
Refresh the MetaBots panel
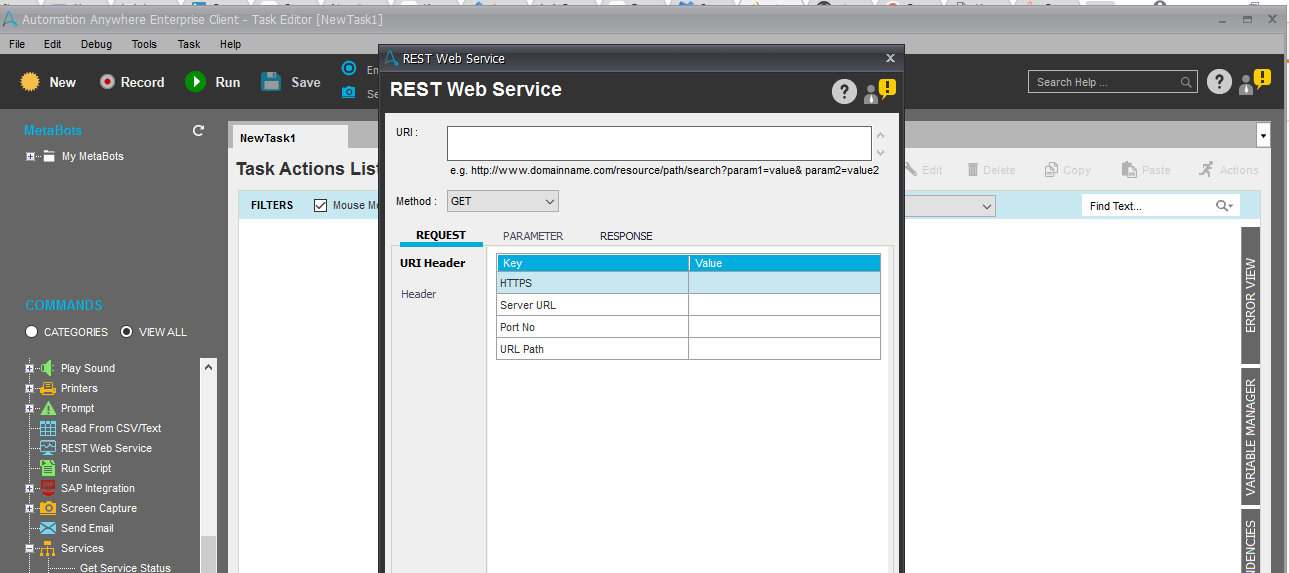198,131
